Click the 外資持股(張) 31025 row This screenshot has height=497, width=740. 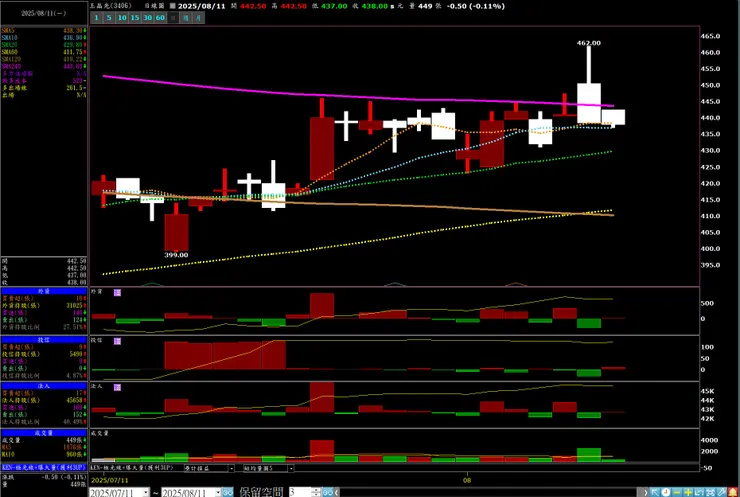(x=44, y=305)
